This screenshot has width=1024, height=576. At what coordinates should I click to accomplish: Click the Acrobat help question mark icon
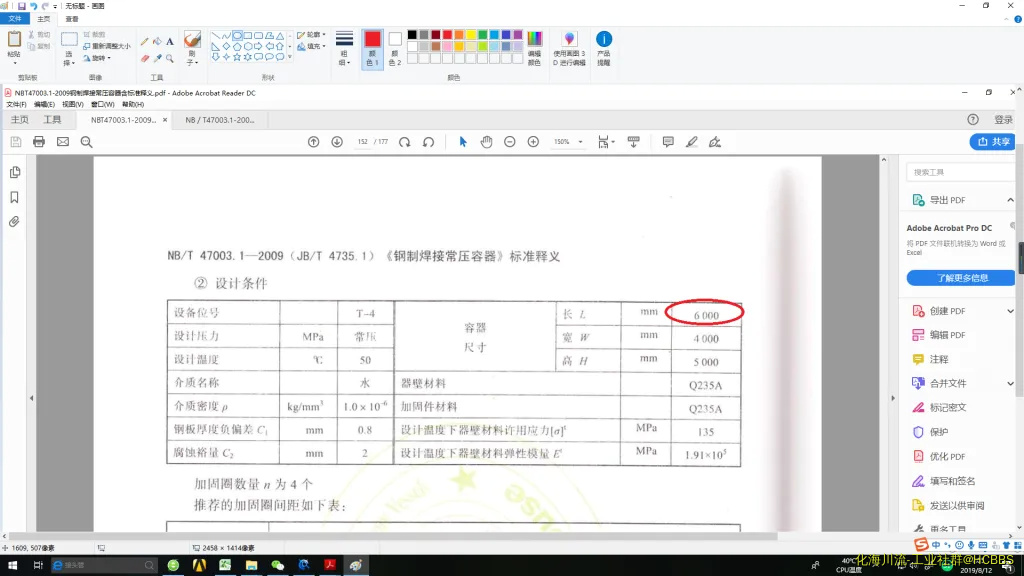[973, 120]
